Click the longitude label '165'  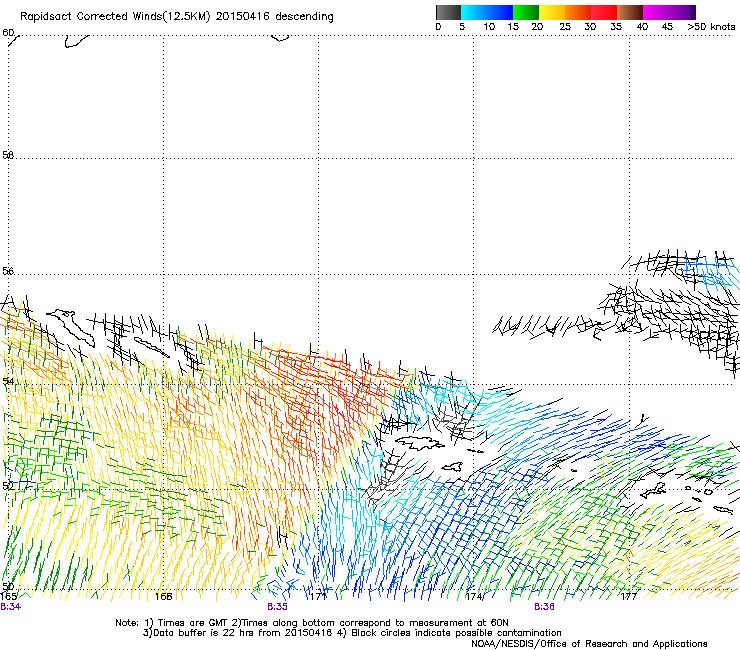(x=9, y=597)
